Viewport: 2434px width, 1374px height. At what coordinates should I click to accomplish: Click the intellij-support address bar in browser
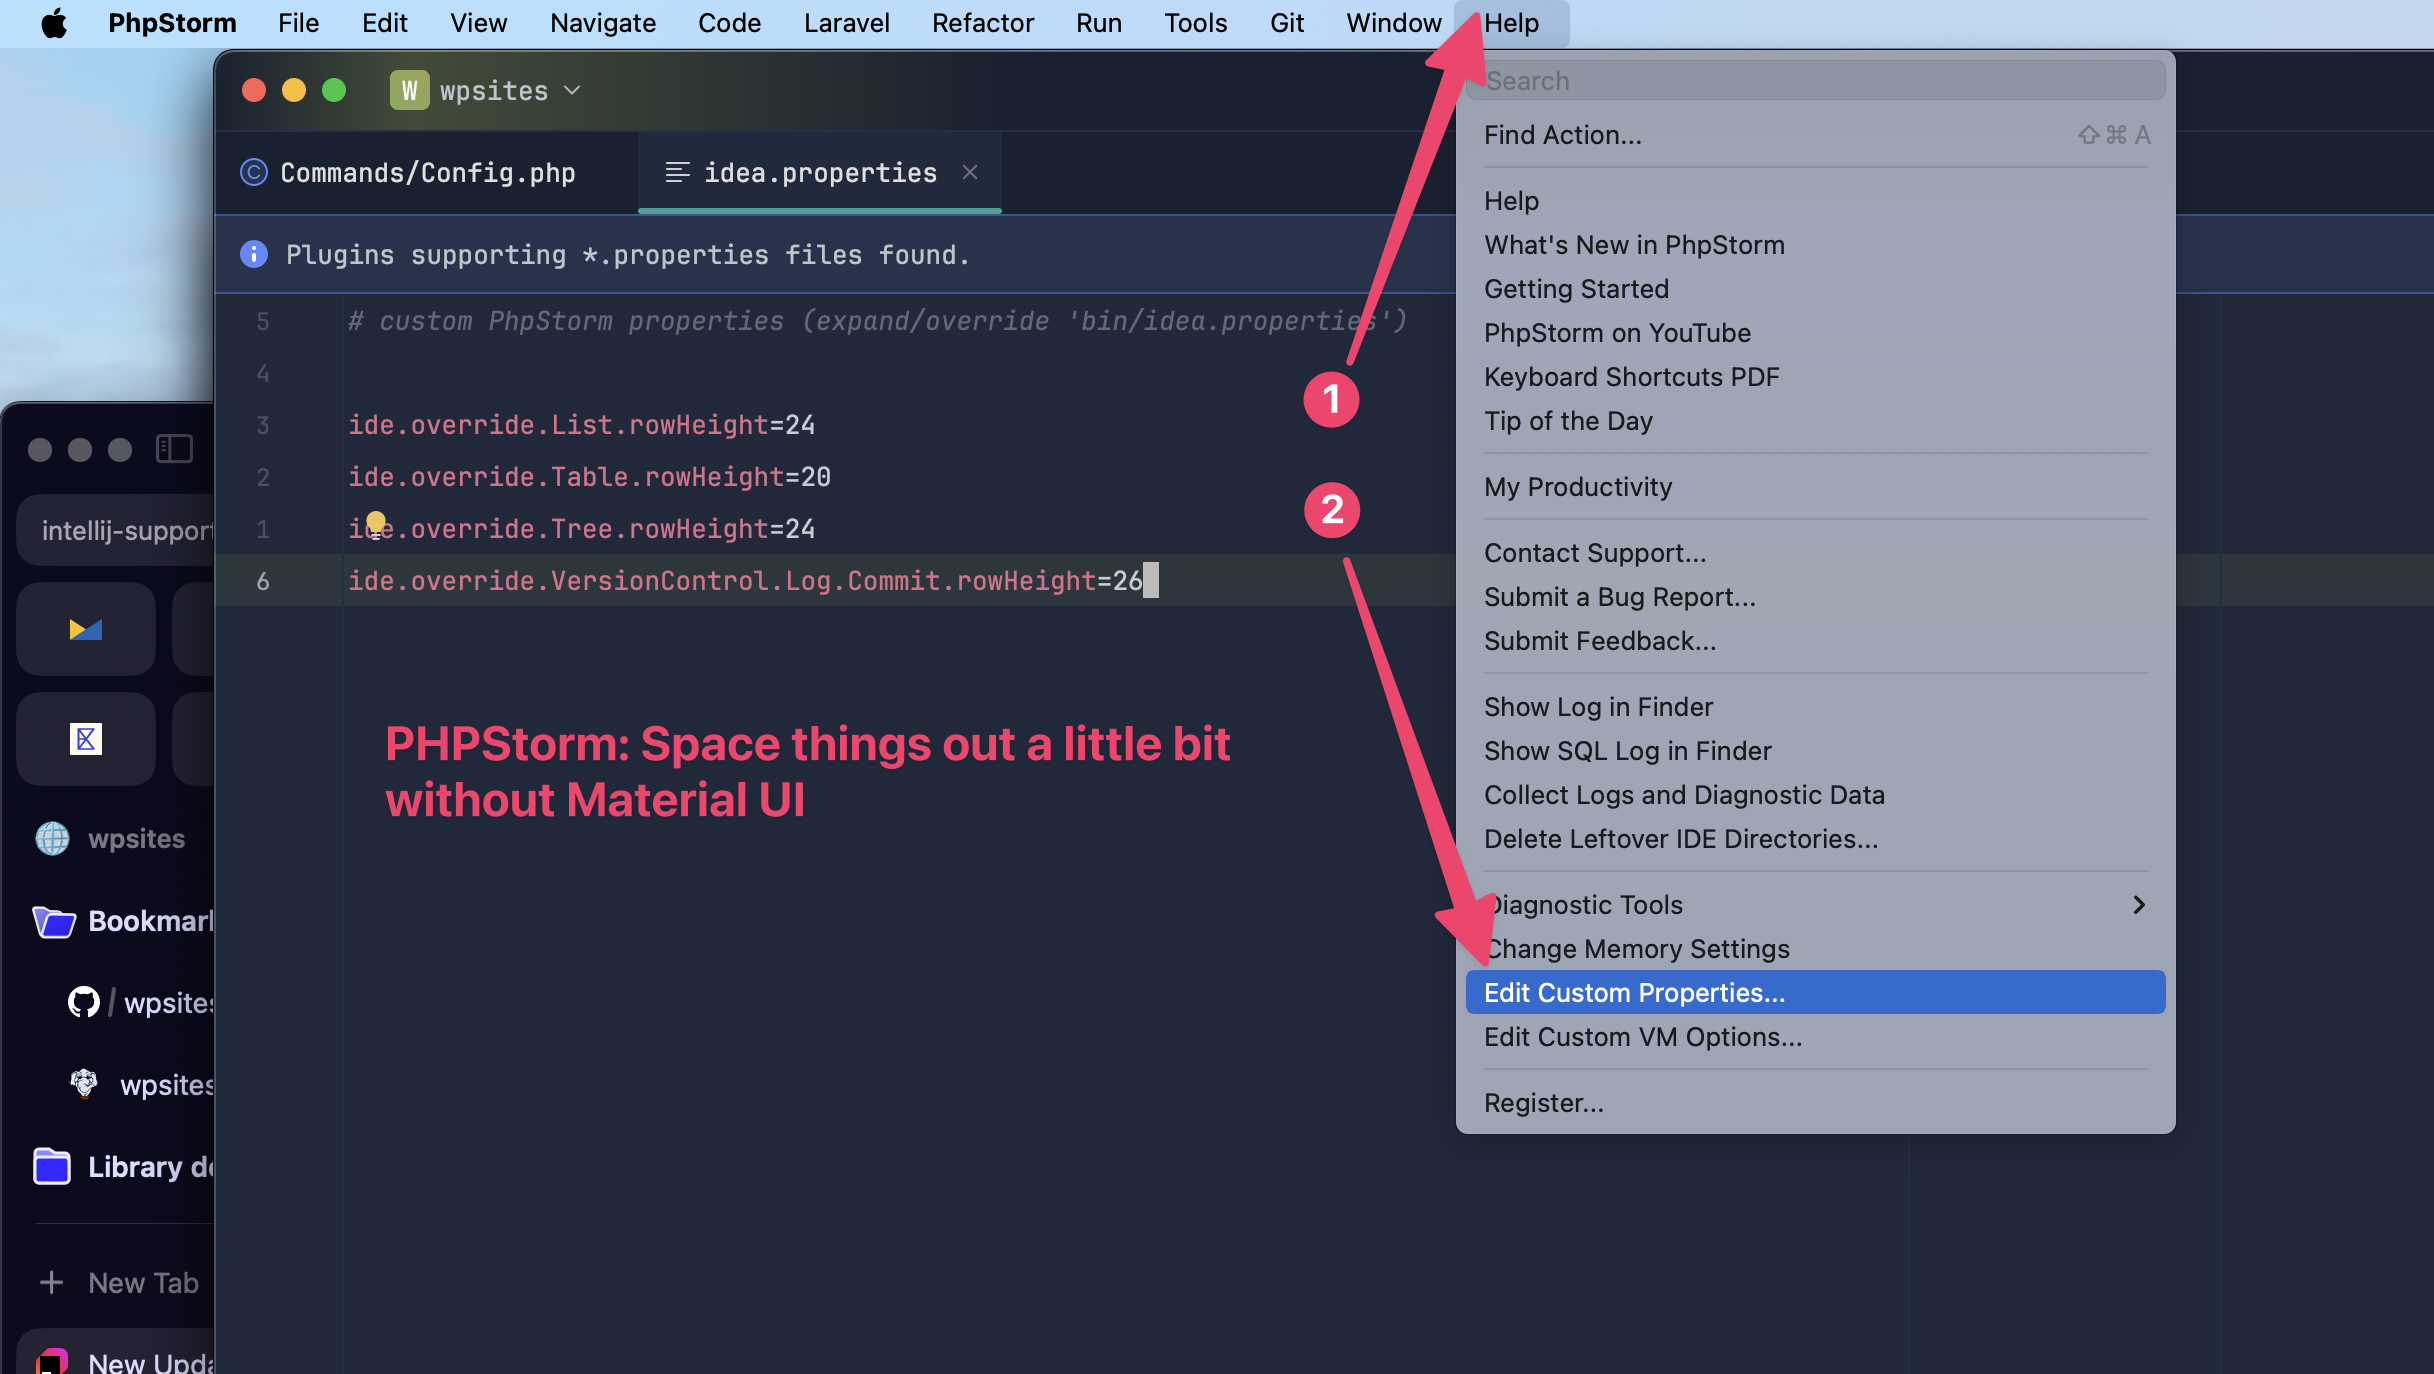click(116, 530)
